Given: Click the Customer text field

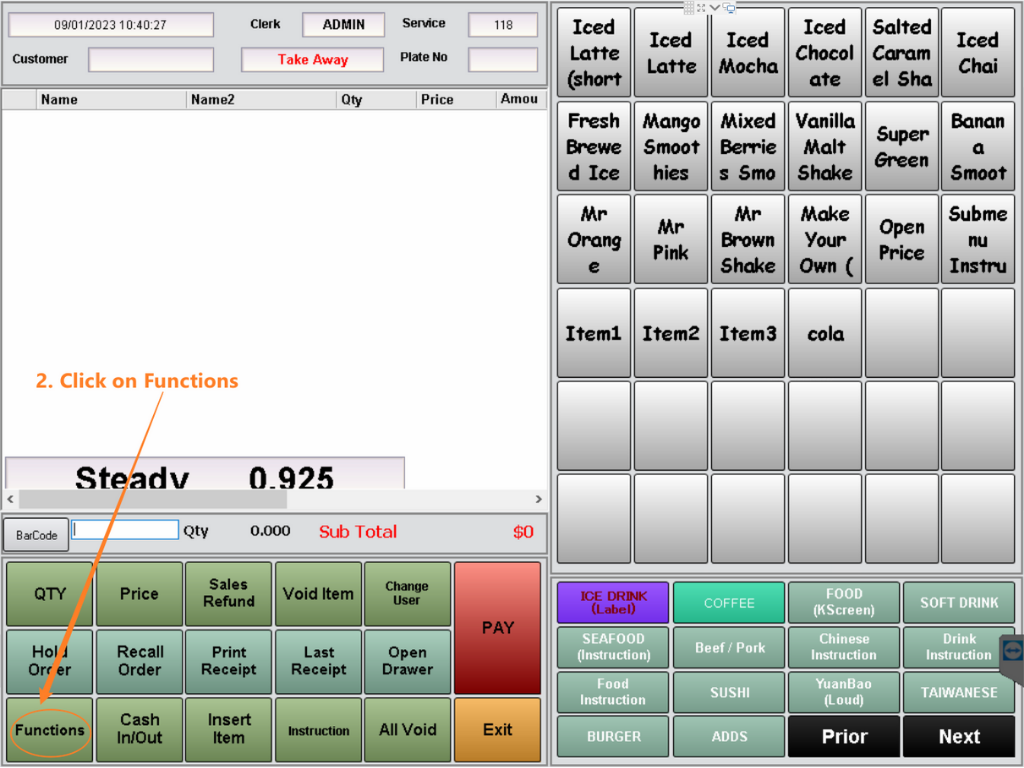Looking at the screenshot, I should point(150,60).
